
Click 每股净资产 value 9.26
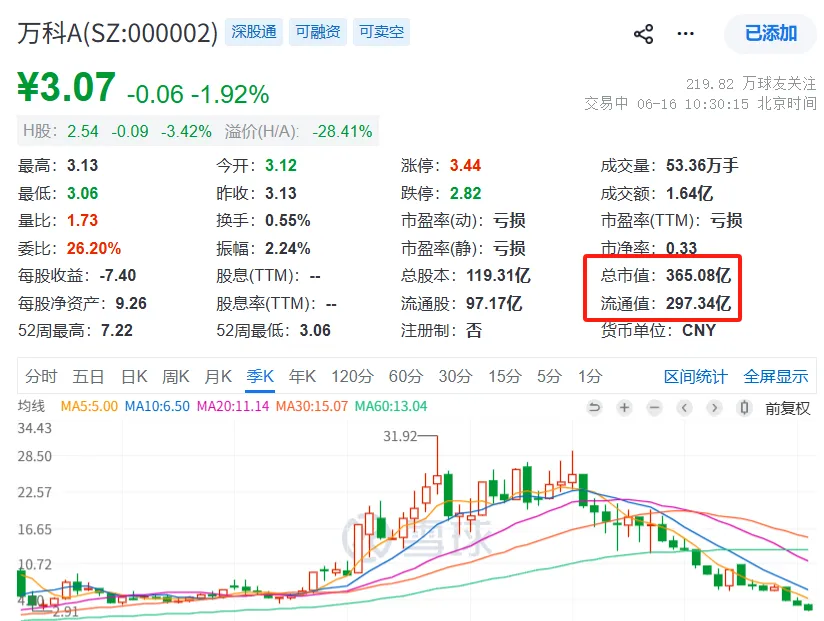pyautogui.click(x=131, y=303)
